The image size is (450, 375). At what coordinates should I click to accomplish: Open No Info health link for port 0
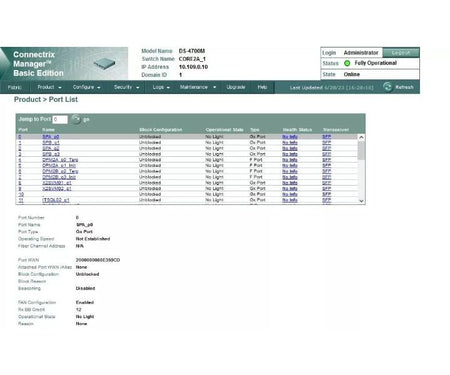click(x=290, y=137)
